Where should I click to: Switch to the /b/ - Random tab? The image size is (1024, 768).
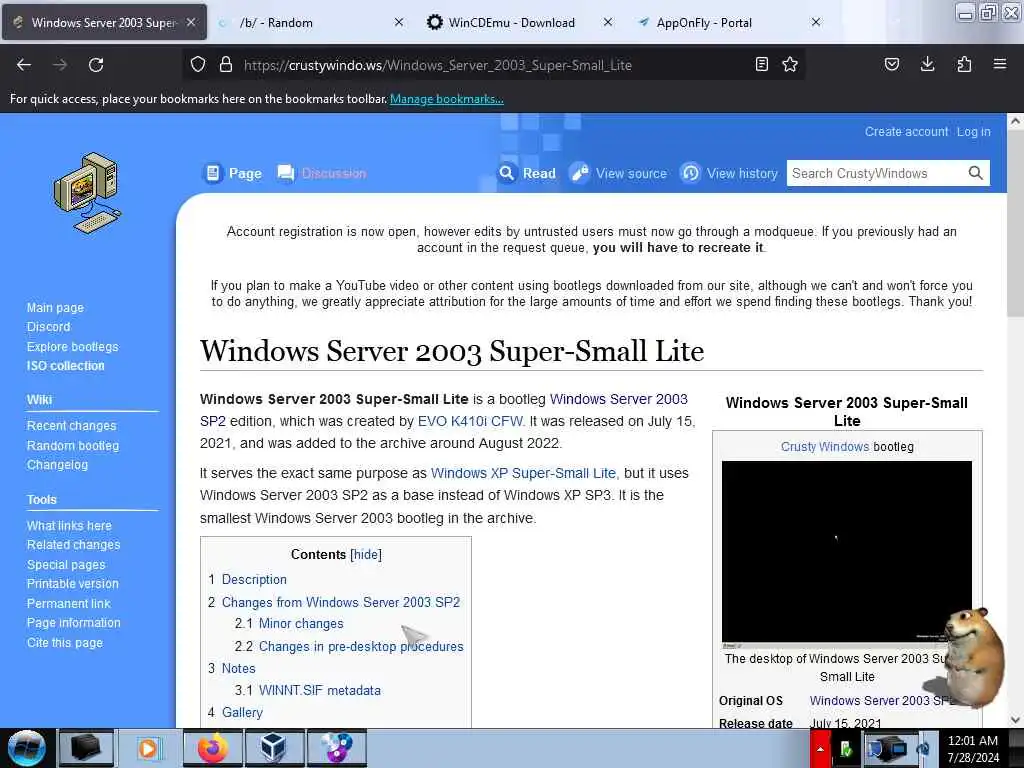click(310, 23)
